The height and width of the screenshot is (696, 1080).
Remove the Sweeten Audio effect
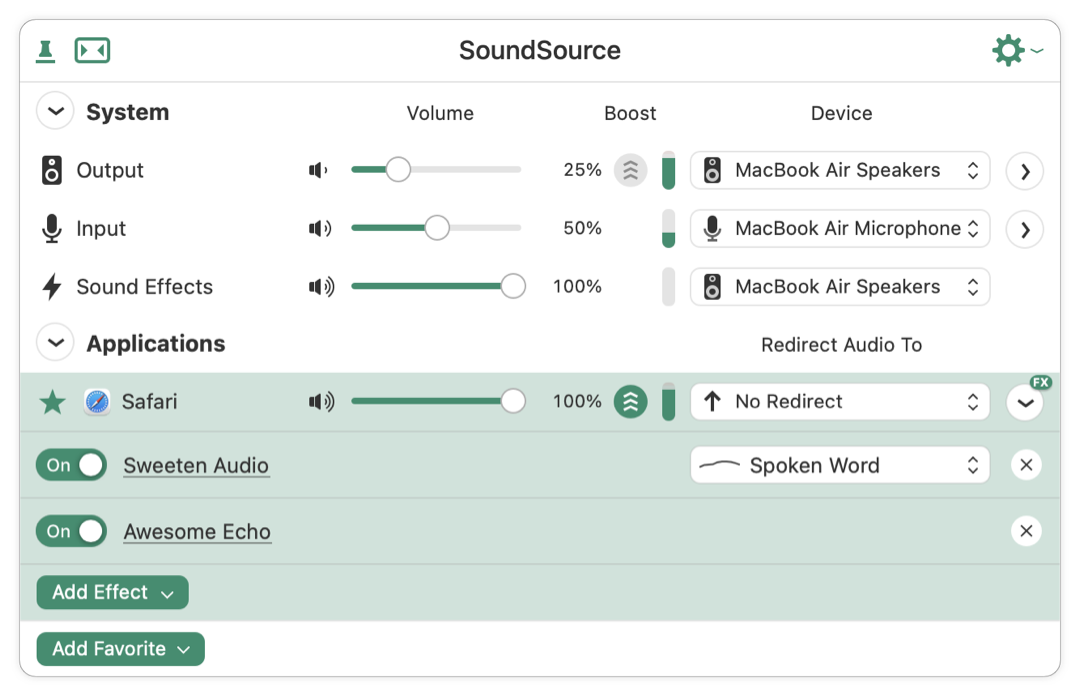pos(1026,465)
